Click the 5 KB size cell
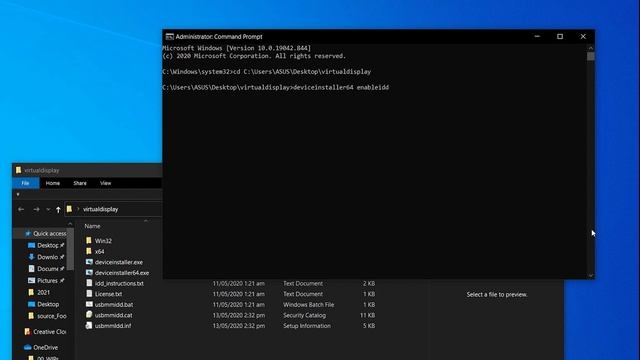Viewport: 640px width, 360px height. point(369,326)
